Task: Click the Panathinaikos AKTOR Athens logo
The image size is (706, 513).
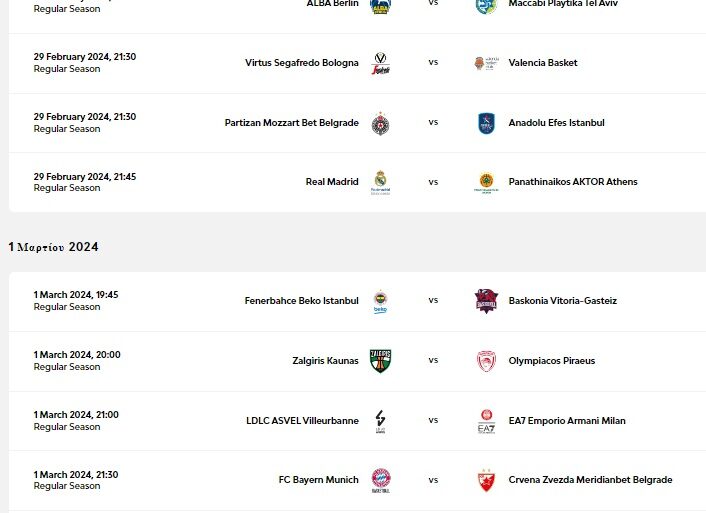Action: 486,182
